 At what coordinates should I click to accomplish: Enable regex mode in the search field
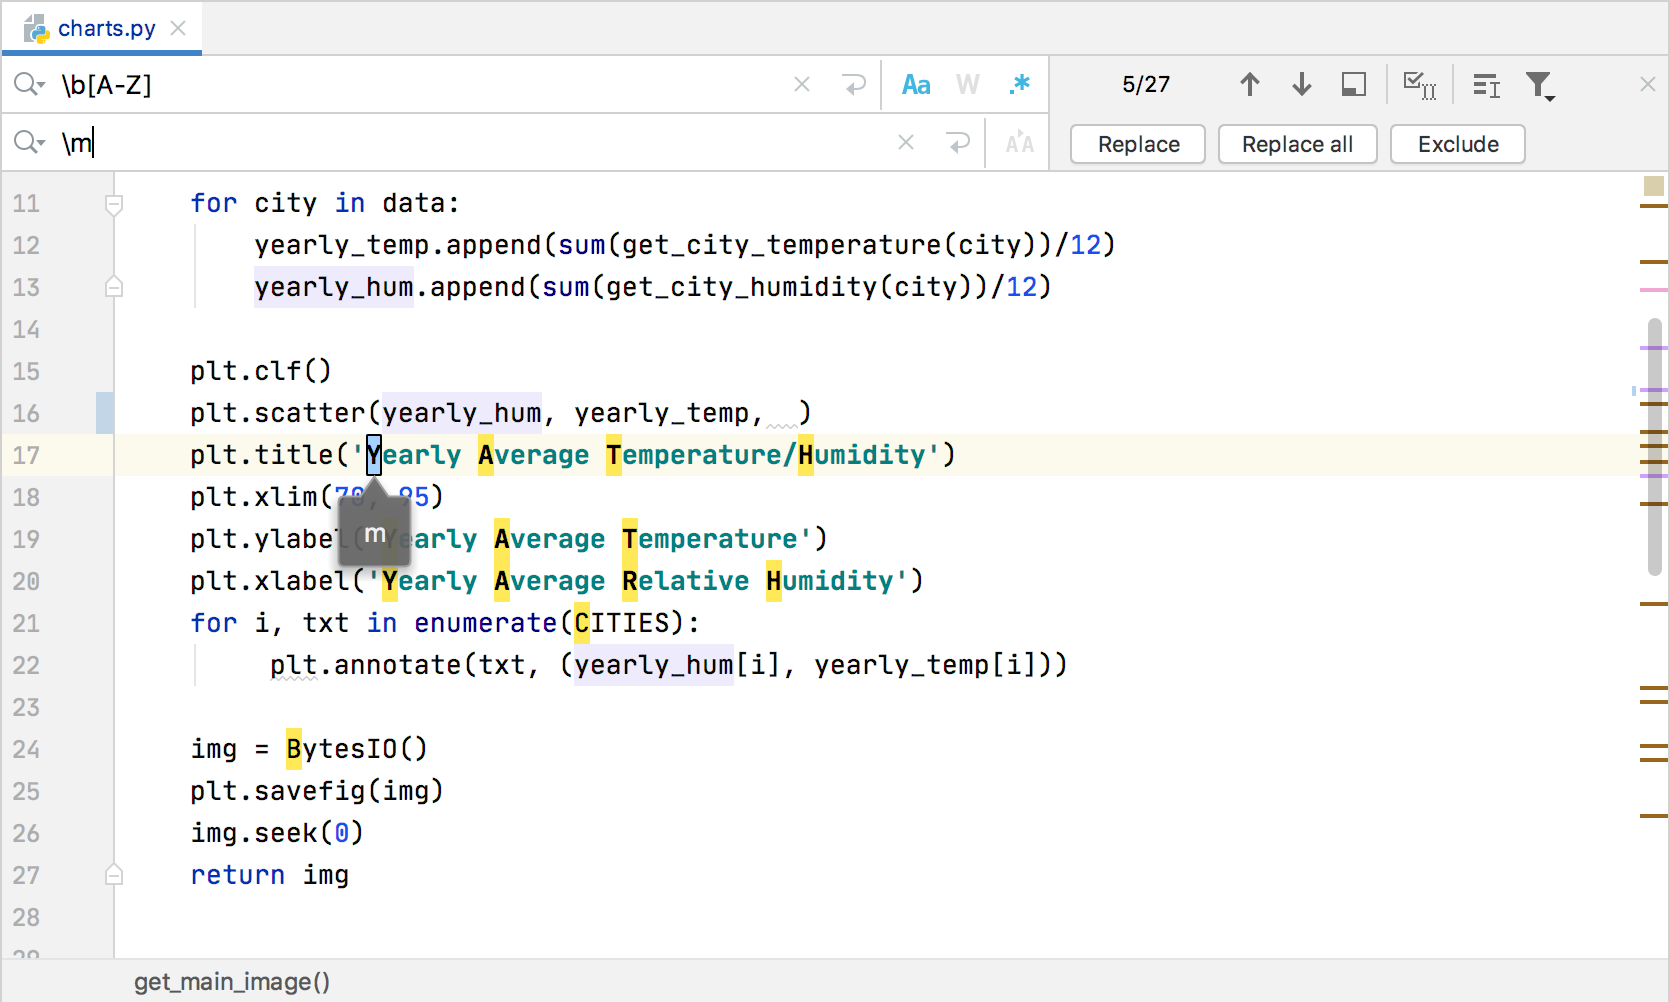coord(1019,84)
